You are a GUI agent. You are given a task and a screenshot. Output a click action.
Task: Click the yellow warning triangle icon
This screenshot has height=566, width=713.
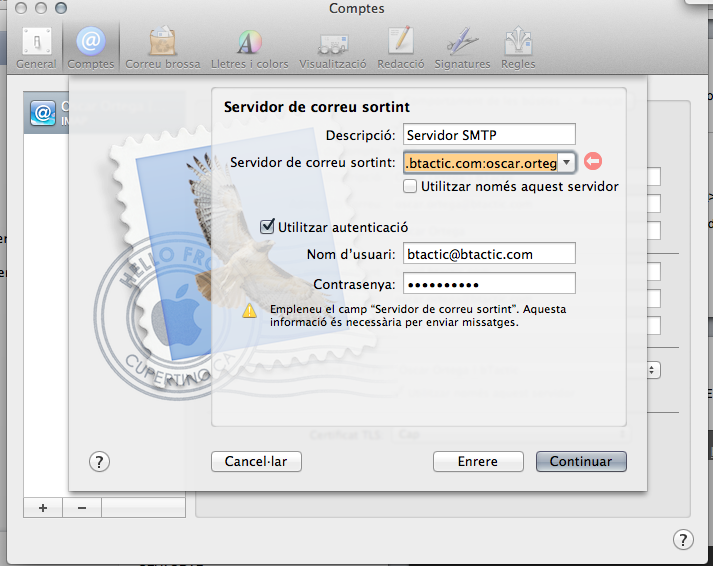coord(249,311)
